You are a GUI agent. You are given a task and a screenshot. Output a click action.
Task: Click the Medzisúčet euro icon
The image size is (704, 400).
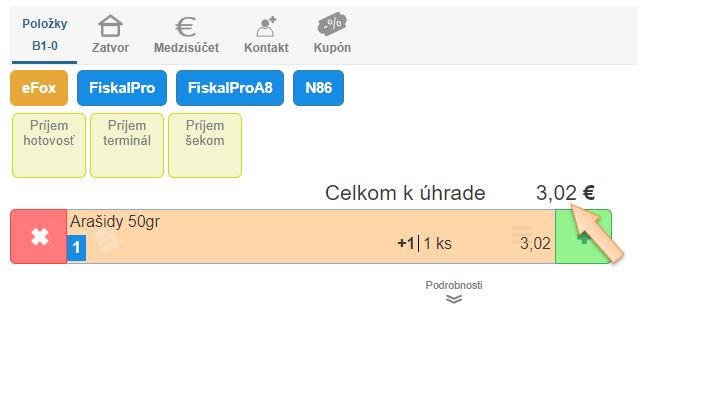coord(186,26)
